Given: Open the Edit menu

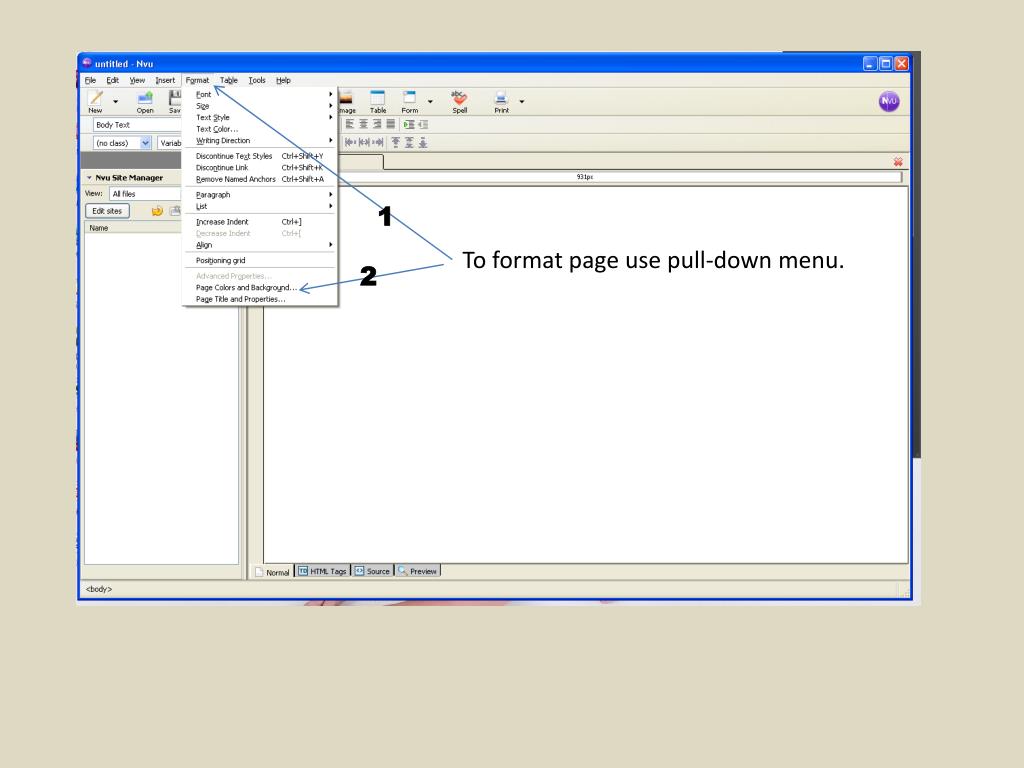Looking at the screenshot, I should 112,80.
